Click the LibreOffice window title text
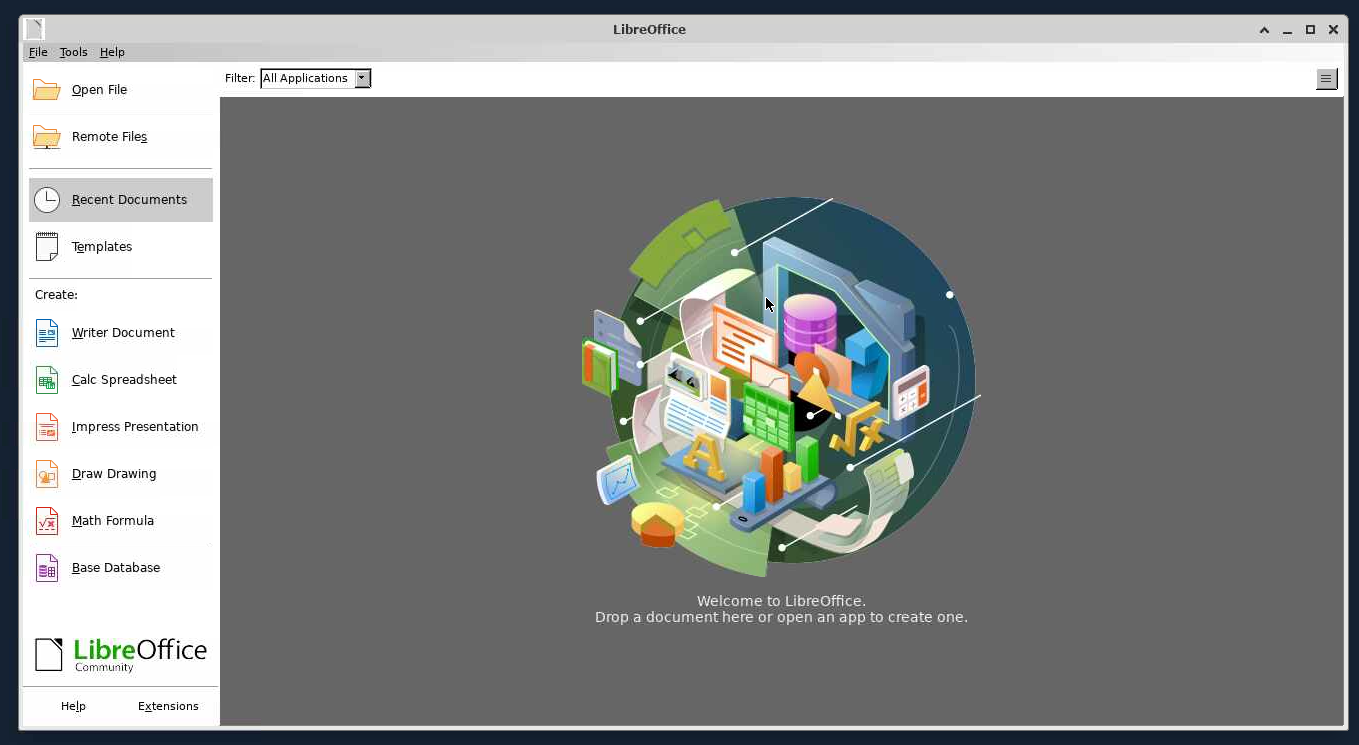This screenshot has height=745, width=1359. click(x=649, y=29)
